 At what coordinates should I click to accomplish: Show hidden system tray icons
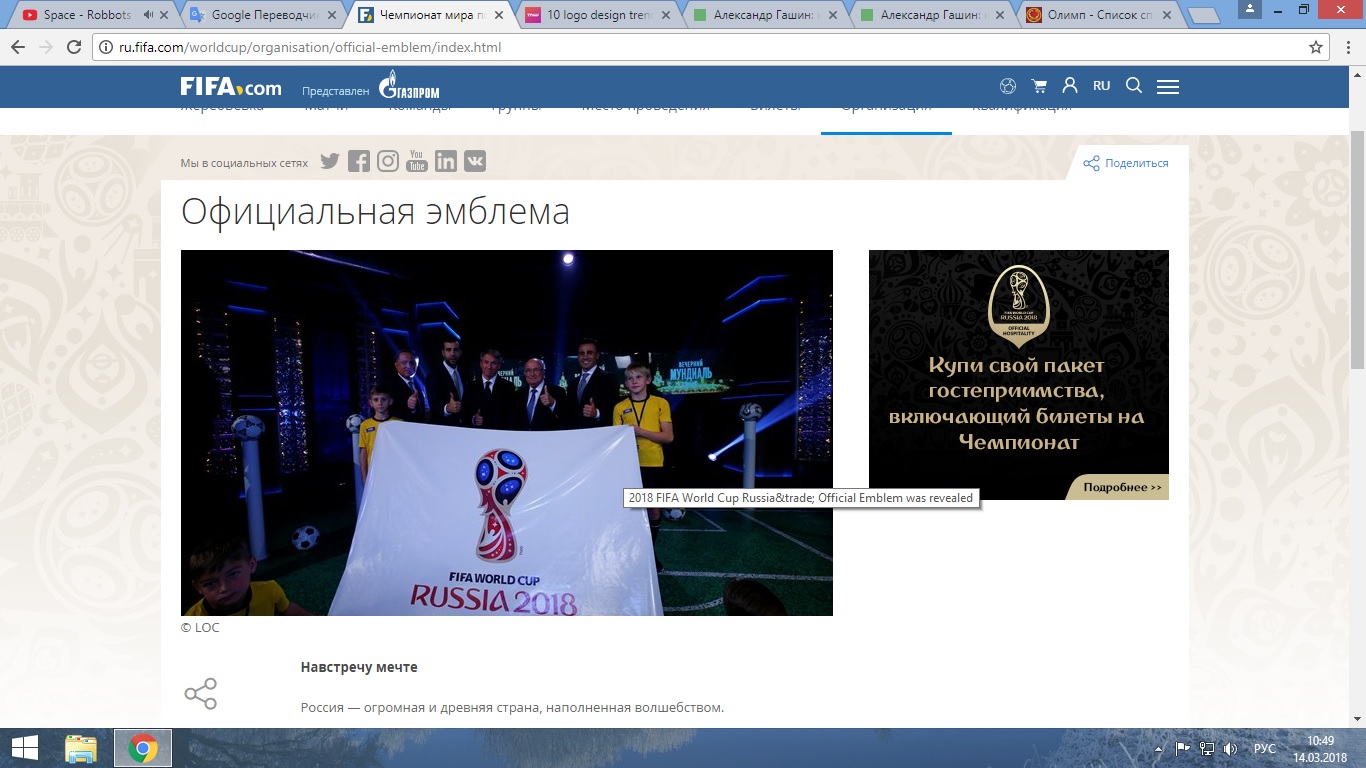pos(1160,748)
